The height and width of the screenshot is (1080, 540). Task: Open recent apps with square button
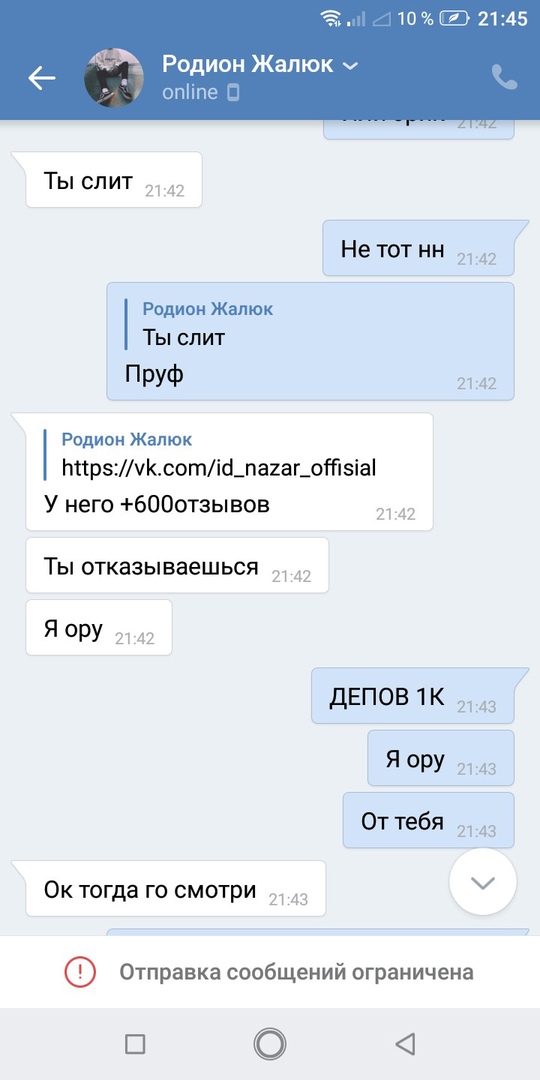click(135, 1044)
